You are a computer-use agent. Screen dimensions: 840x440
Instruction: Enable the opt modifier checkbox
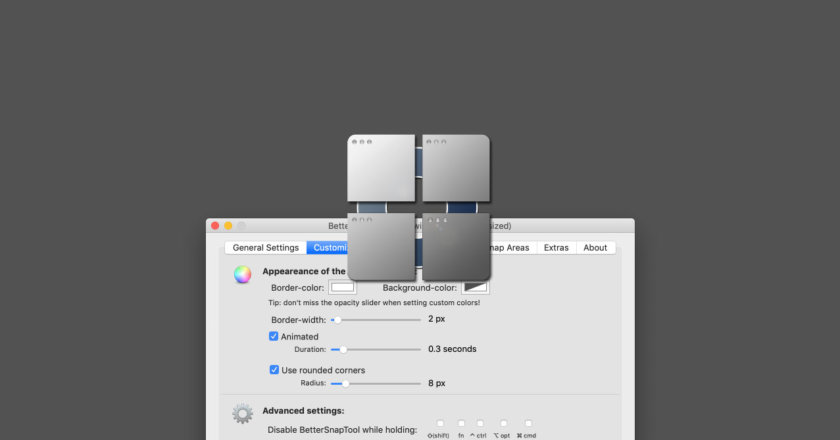tap(503, 423)
